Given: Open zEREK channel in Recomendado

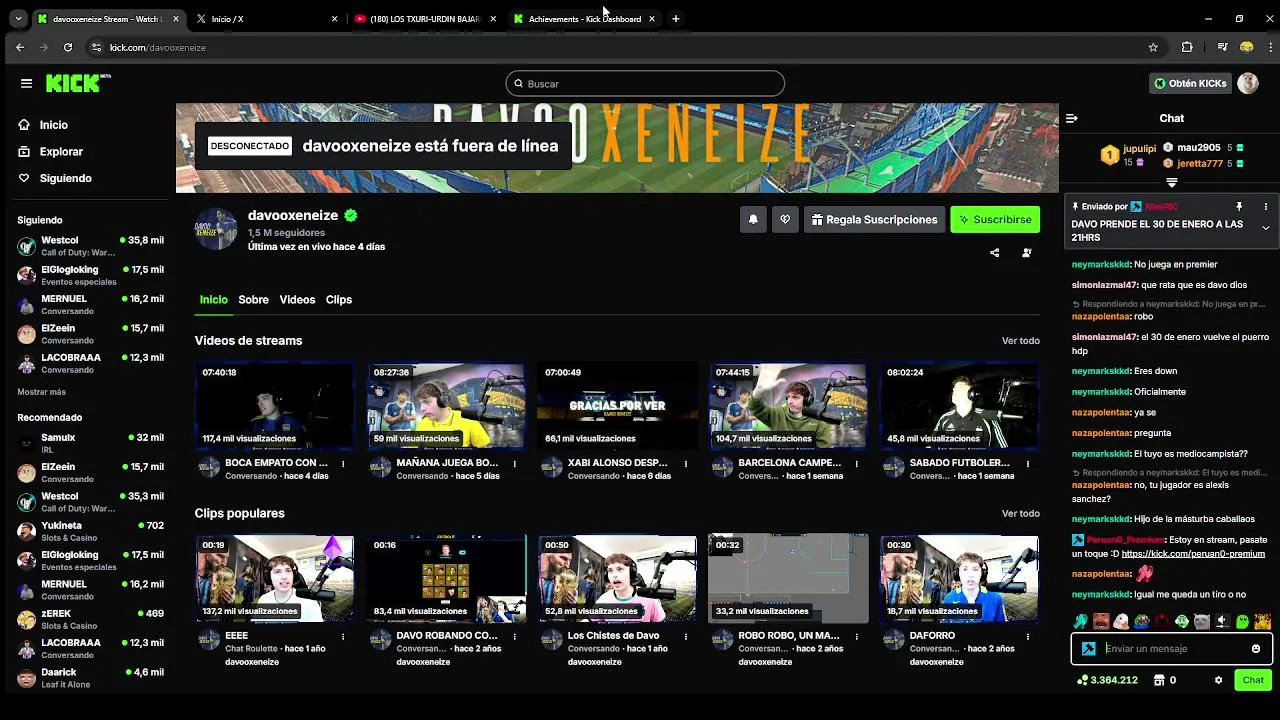Looking at the screenshot, I should coord(90,619).
